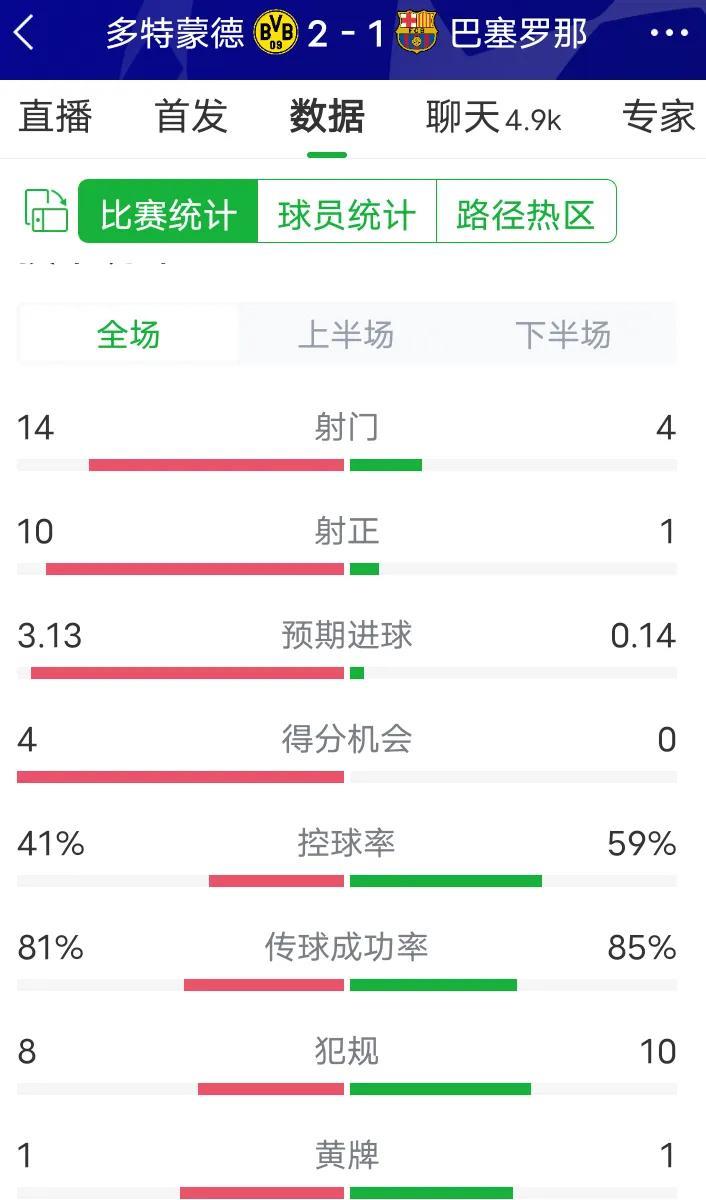Viewport: 706px width, 1200px height.
Task: Select the 比赛统计 segment button
Action: pos(168,211)
